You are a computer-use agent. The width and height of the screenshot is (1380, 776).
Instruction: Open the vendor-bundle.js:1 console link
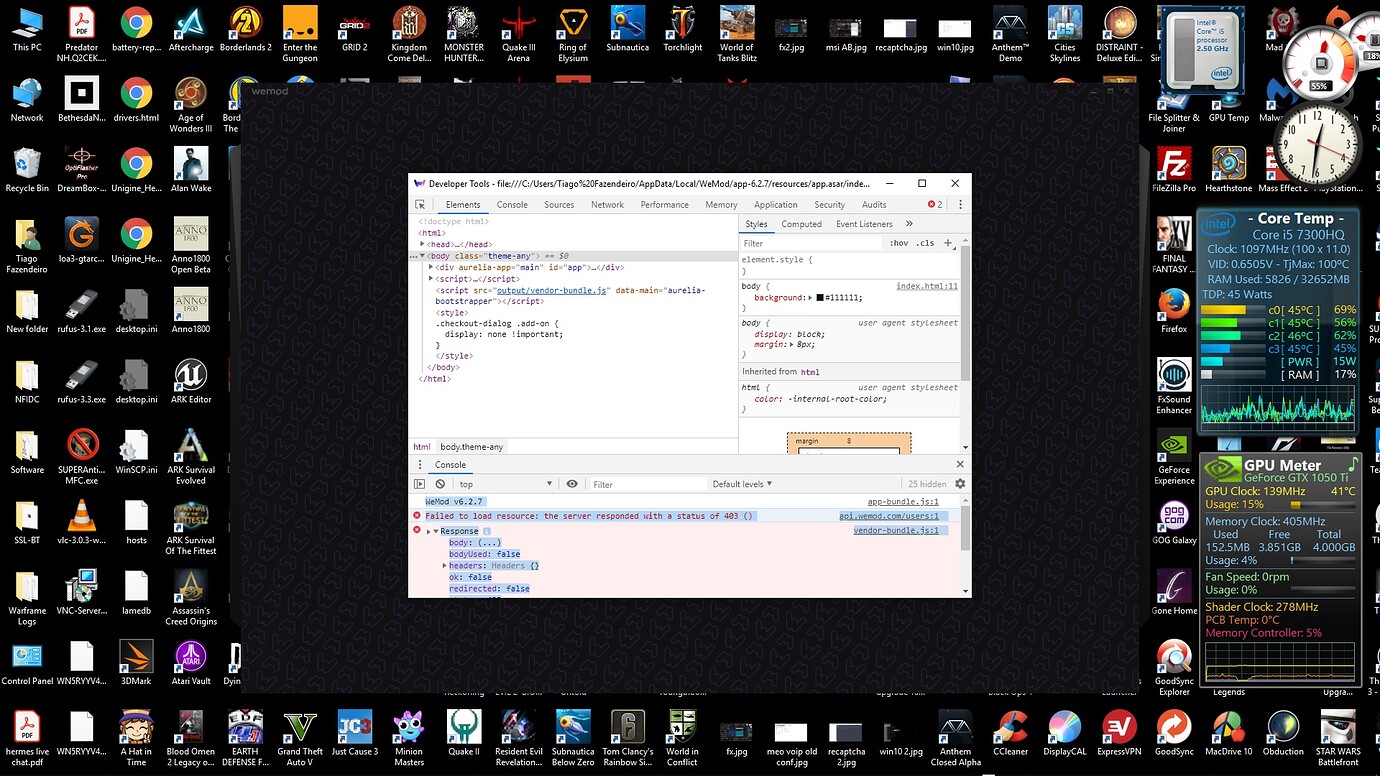tap(896, 530)
